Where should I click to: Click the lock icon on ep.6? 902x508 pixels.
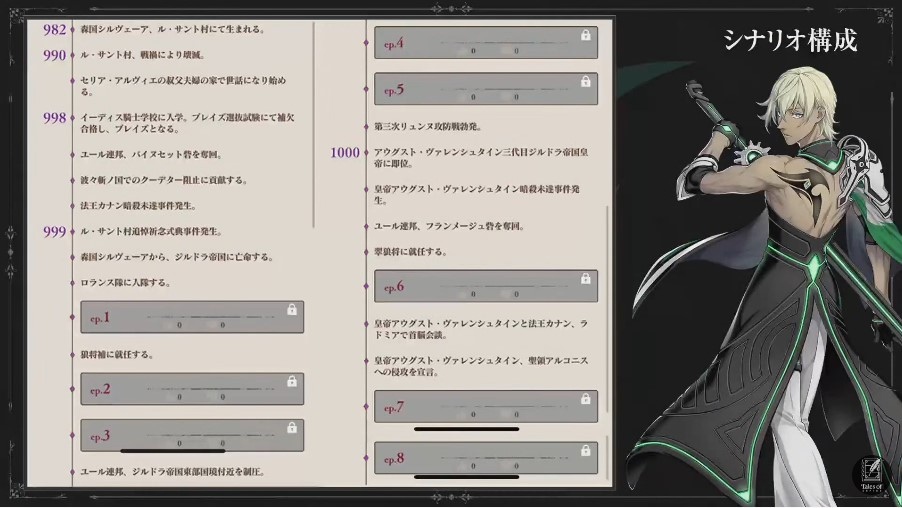[x=586, y=278]
